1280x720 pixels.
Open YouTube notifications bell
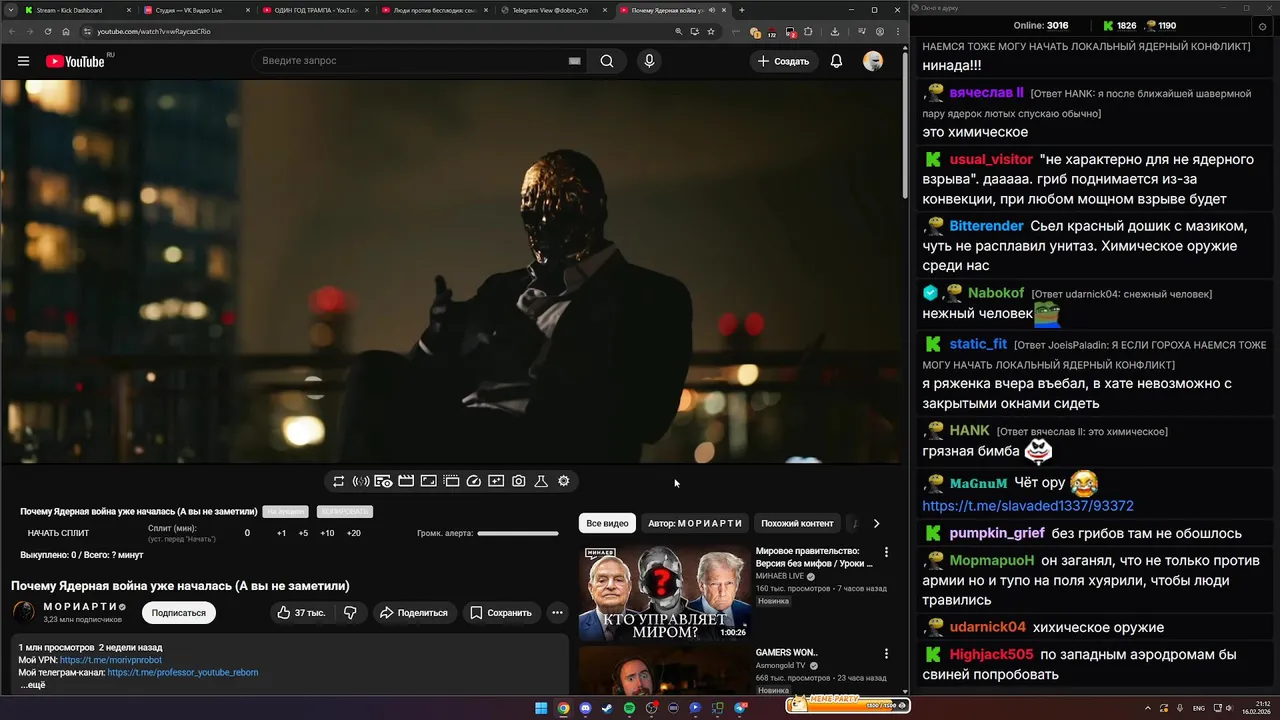pos(836,61)
